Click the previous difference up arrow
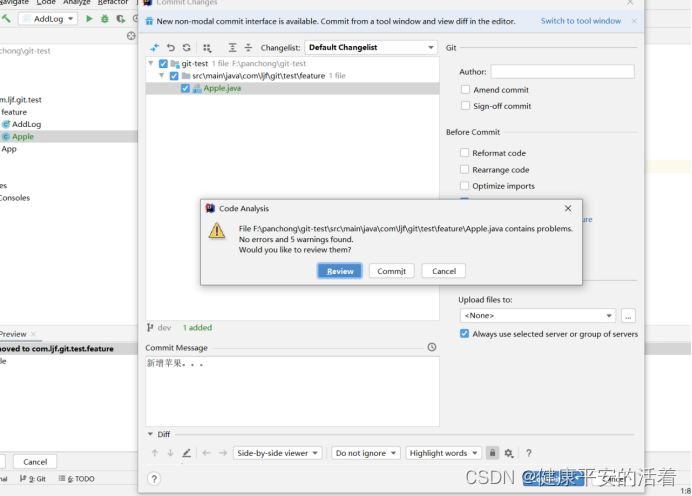The height and width of the screenshot is (496, 692). pyautogui.click(x=154, y=453)
